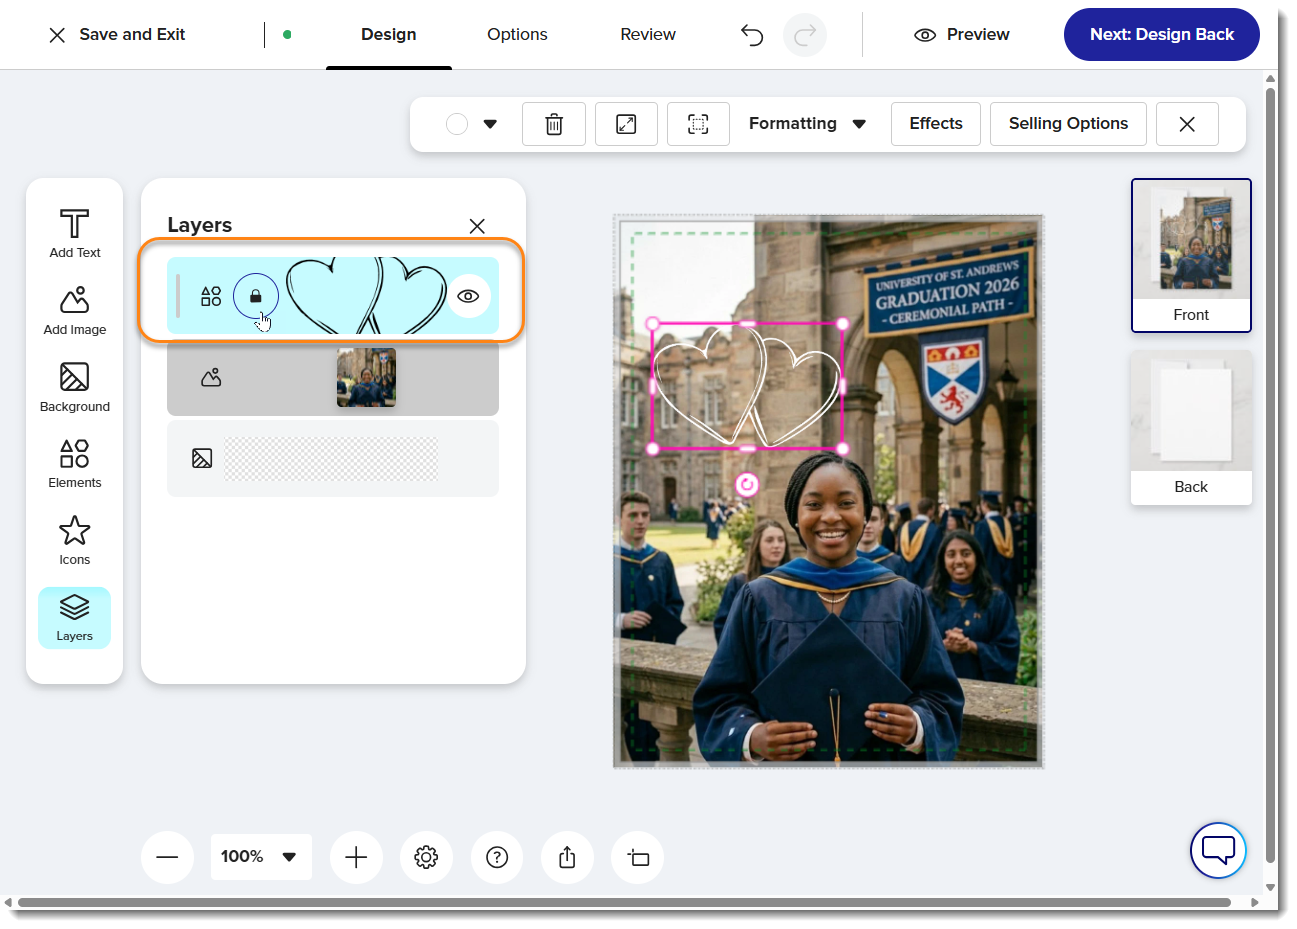Open the Elements panel
This screenshot has width=1297, height=929.
click(x=74, y=463)
